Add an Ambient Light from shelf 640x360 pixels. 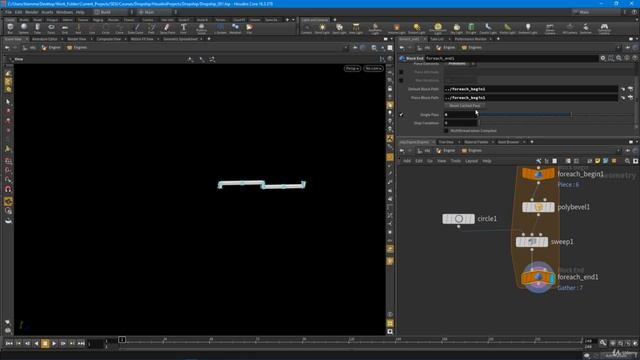[528, 29]
